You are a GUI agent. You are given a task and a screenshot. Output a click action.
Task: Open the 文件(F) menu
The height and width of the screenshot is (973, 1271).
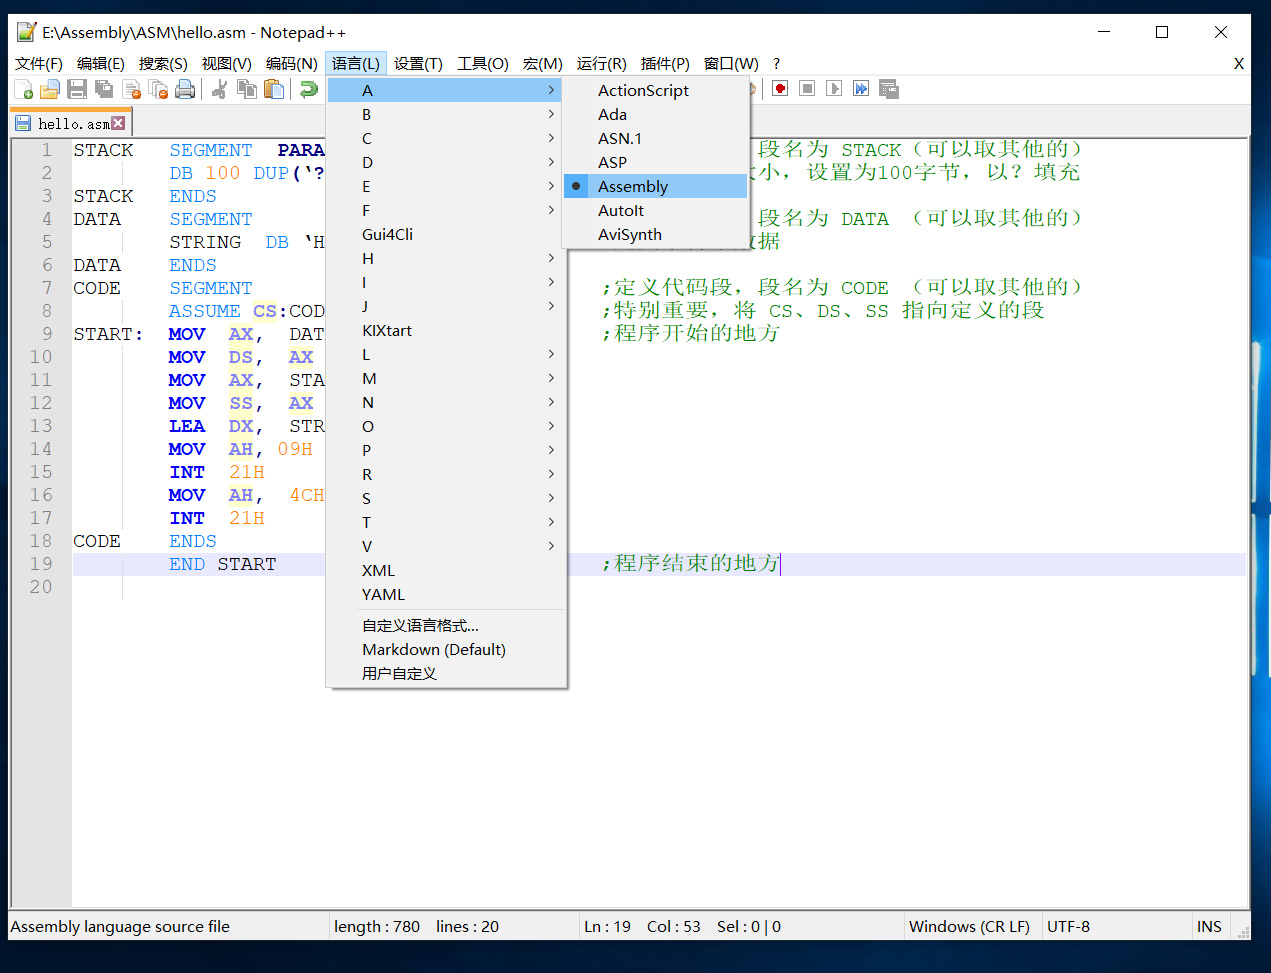click(39, 63)
